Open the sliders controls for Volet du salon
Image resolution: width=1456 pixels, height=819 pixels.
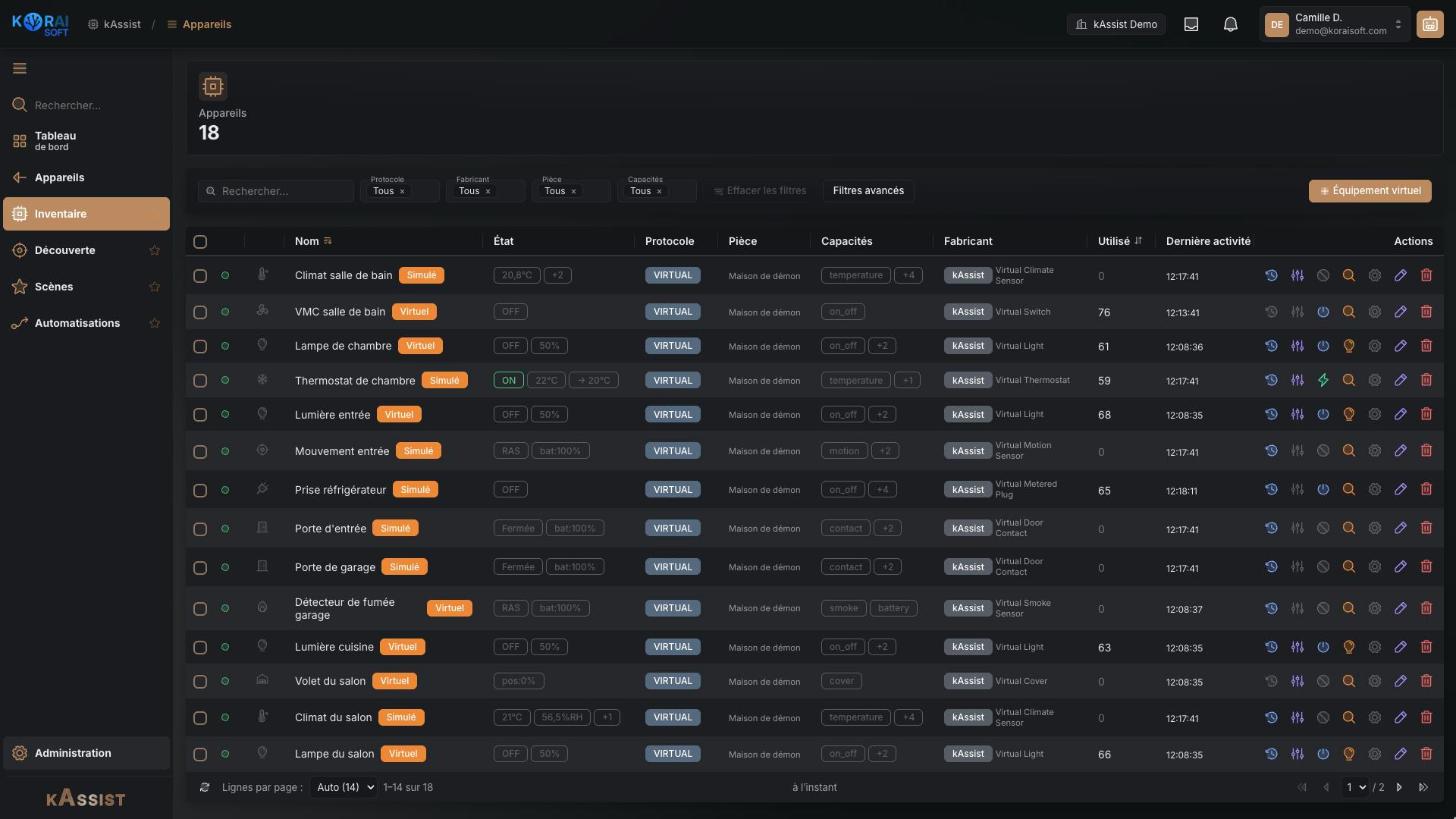[x=1297, y=681]
